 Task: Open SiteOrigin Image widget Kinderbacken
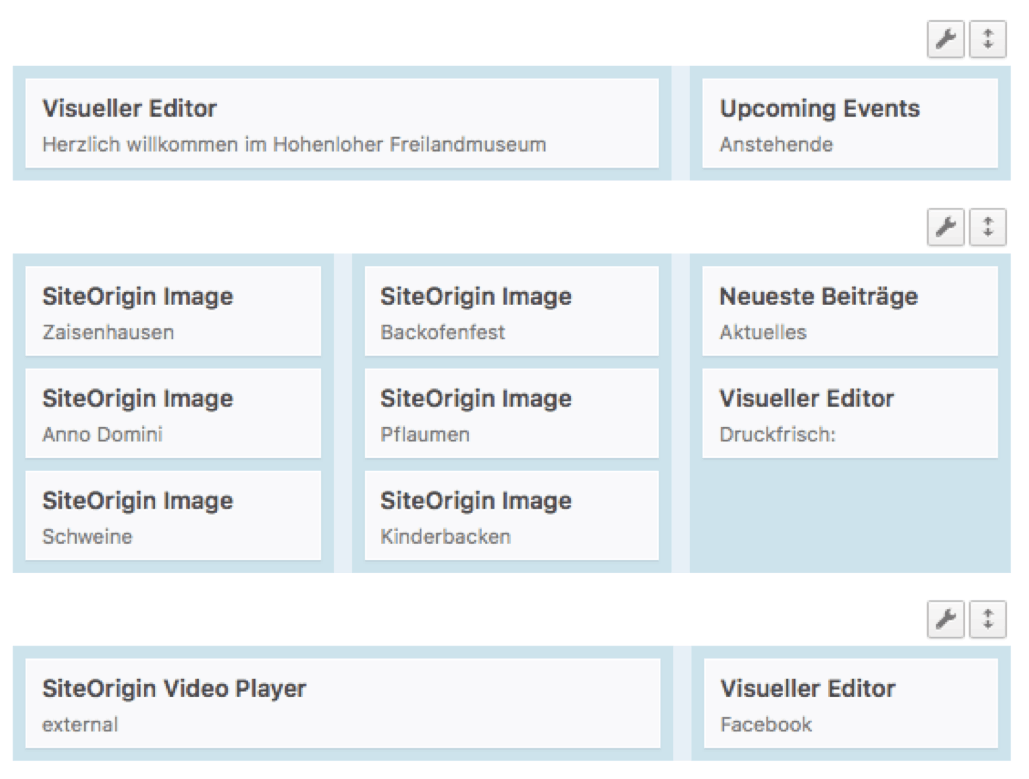(511, 516)
